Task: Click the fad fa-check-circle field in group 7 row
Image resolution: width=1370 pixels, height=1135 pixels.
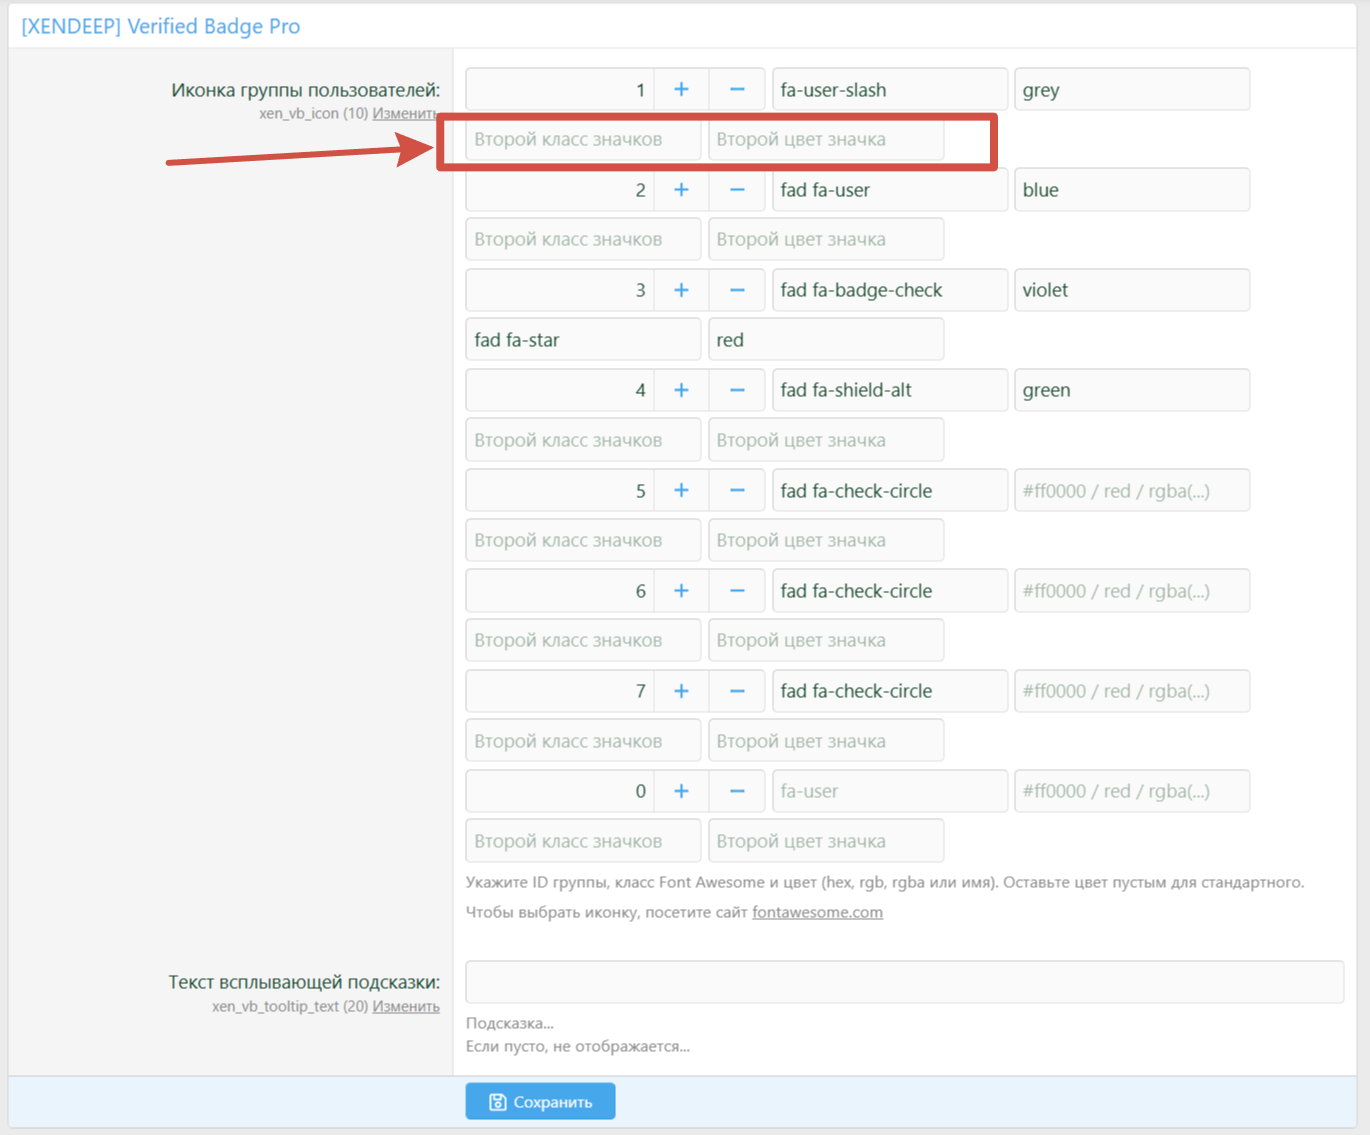Action: tap(890, 691)
